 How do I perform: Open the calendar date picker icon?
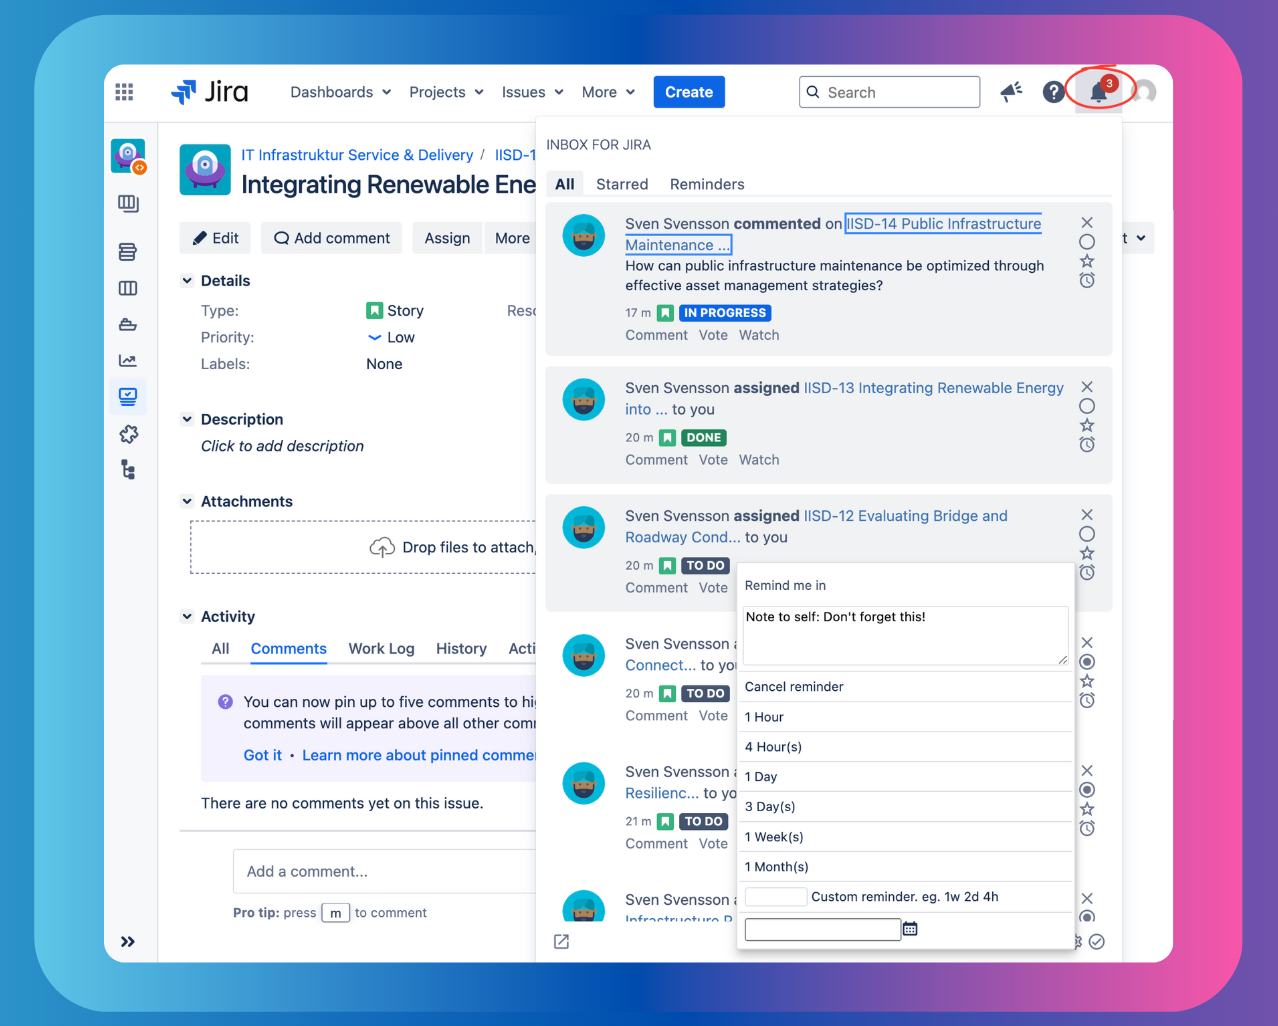click(x=910, y=929)
